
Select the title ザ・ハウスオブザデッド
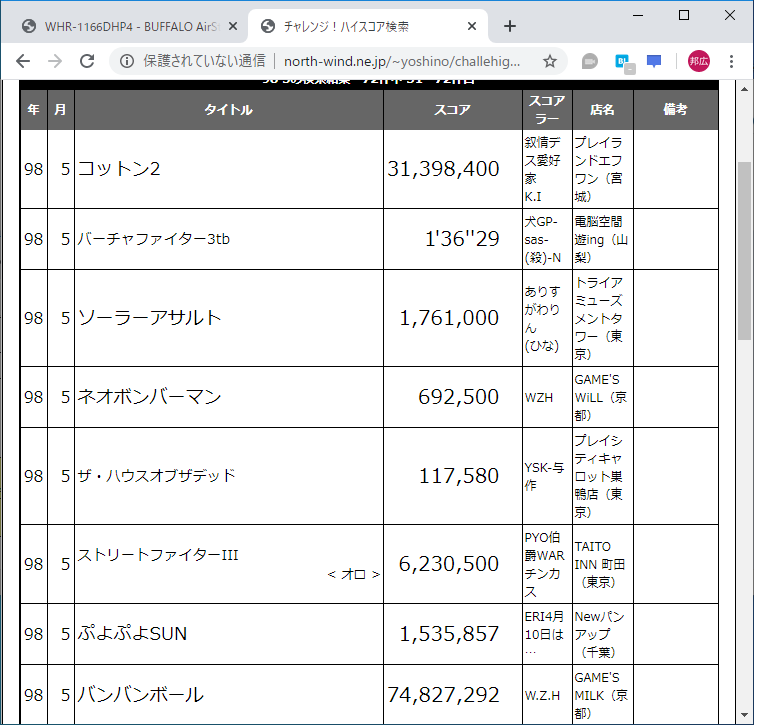(x=157, y=476)
